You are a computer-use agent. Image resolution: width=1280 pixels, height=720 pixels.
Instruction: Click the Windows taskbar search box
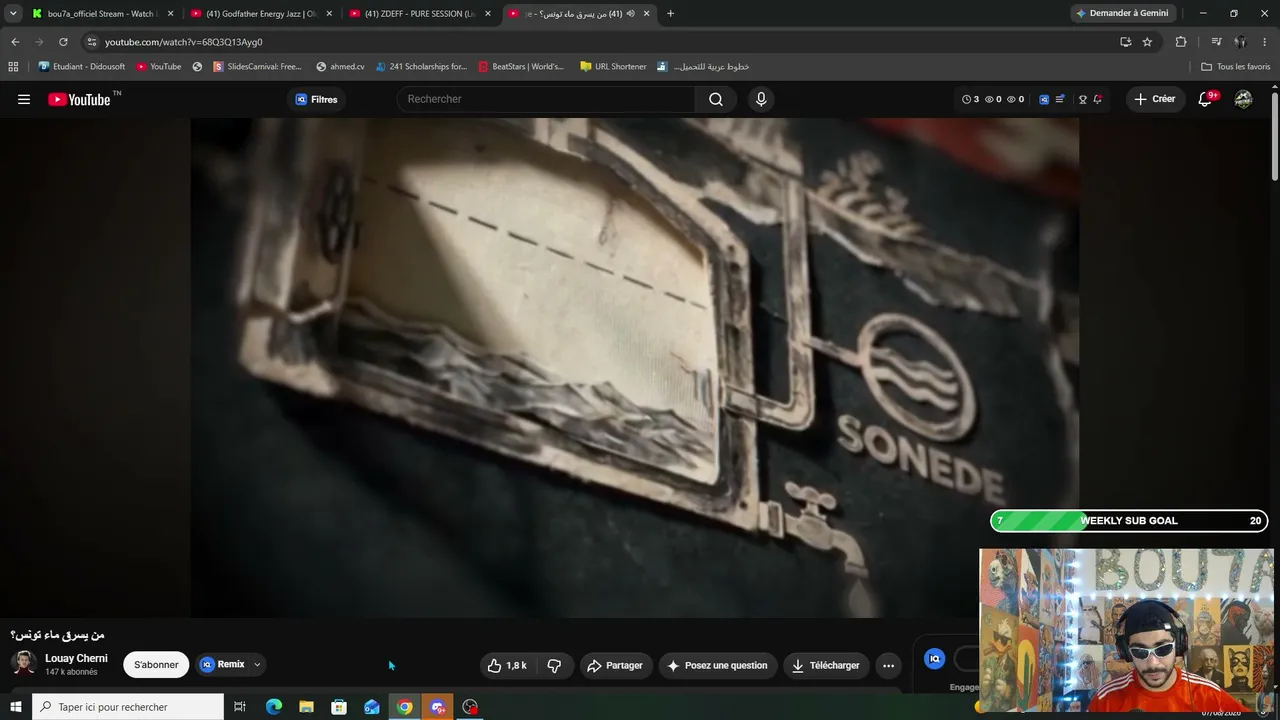click(128, 707)
